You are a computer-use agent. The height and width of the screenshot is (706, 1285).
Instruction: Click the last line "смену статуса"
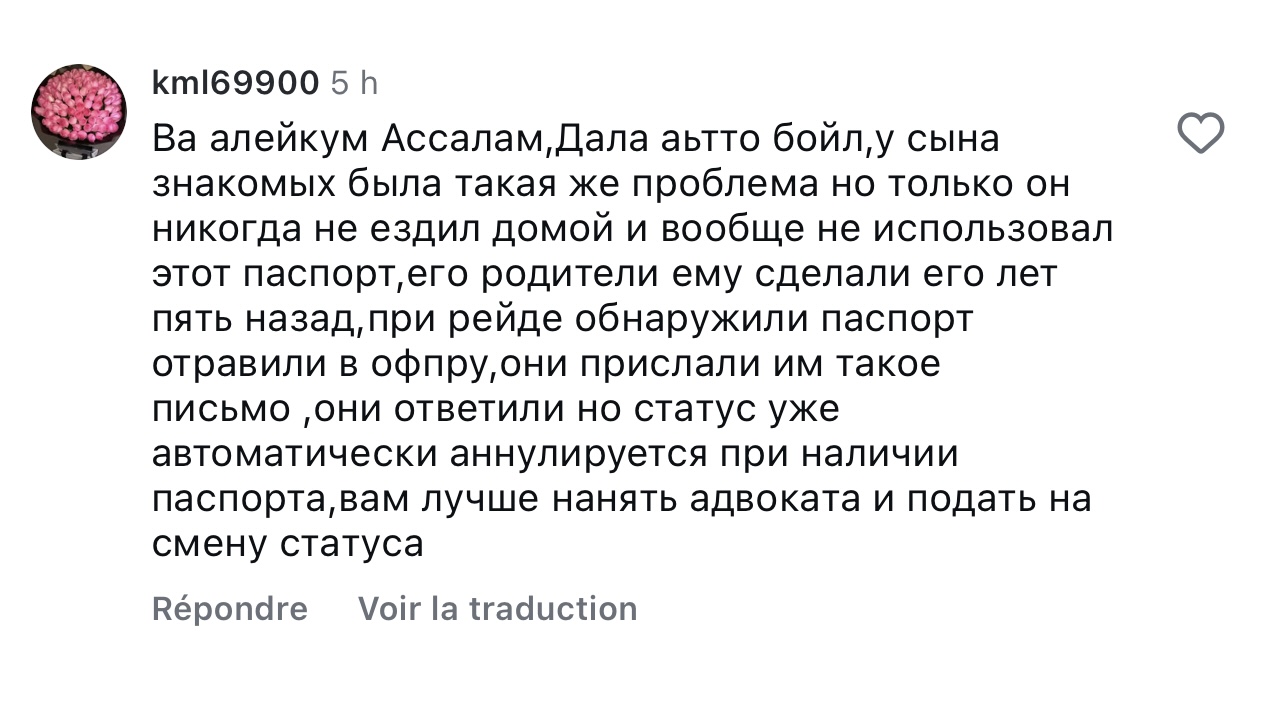288,544
